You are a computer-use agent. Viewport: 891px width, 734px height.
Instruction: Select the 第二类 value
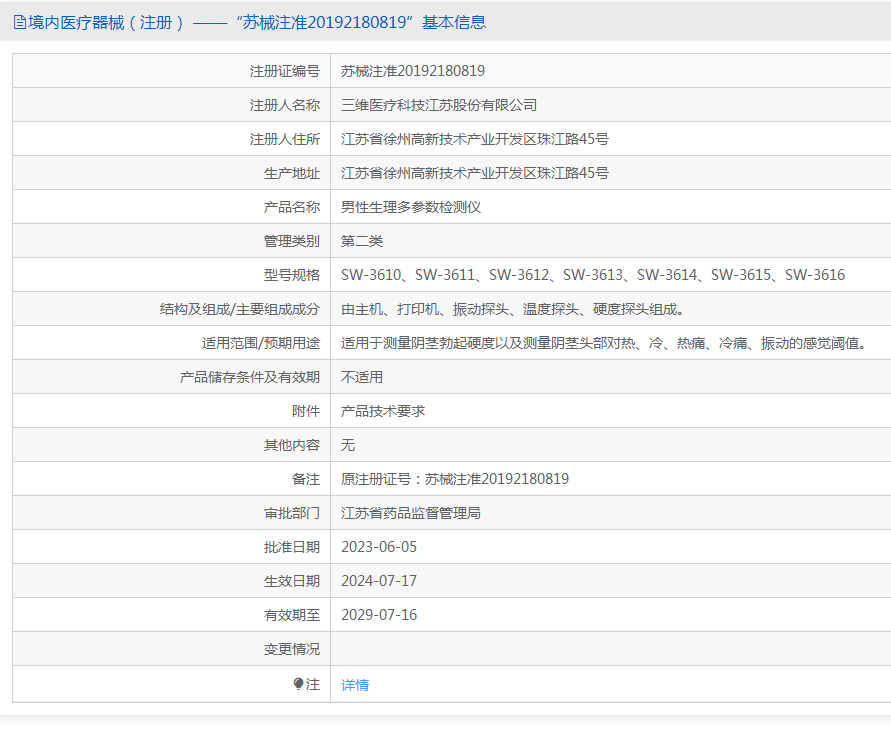click(x=362, y=241)
